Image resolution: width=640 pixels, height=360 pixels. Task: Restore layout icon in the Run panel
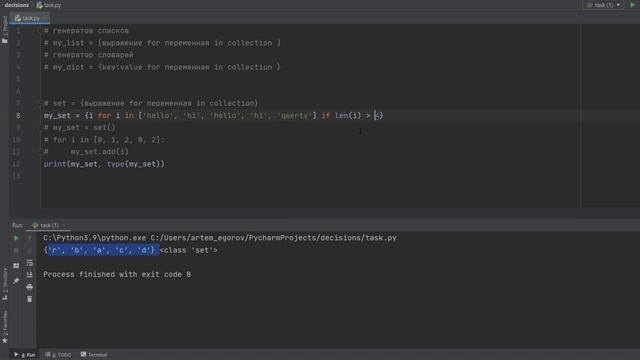pyautogui.click(x=16, y=266)
